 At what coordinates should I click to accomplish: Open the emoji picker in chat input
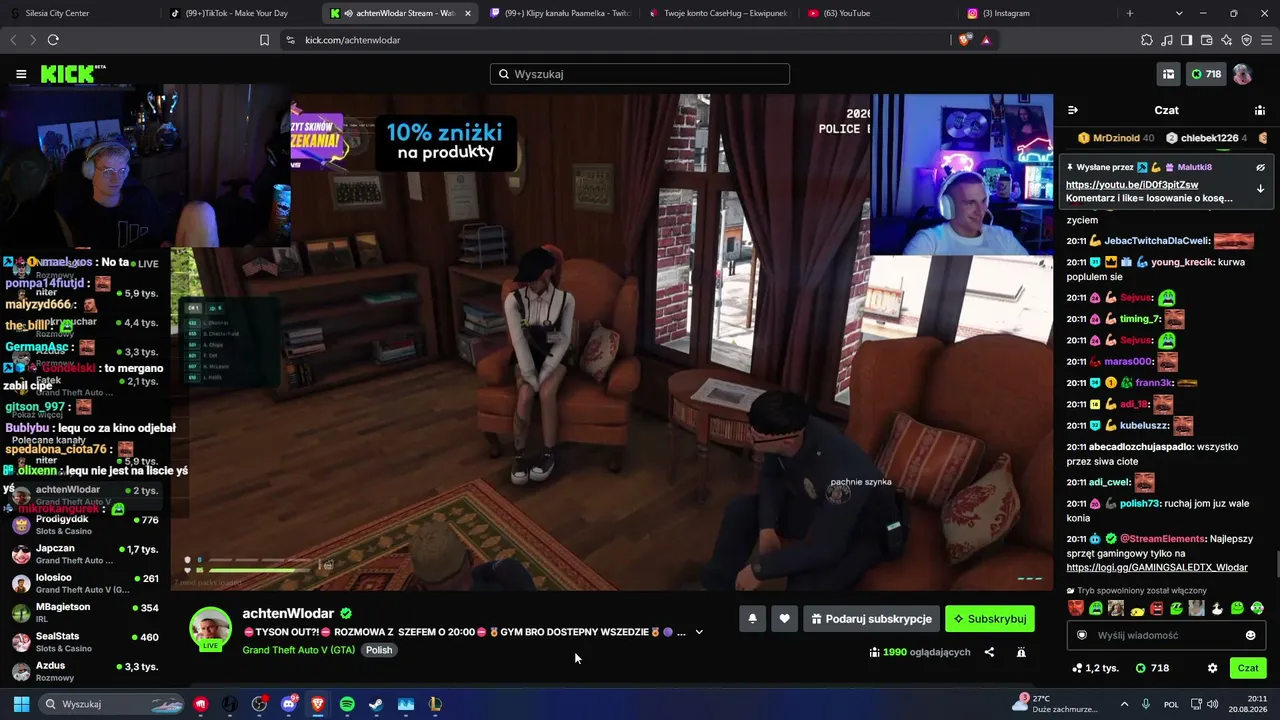point(1251,635)
